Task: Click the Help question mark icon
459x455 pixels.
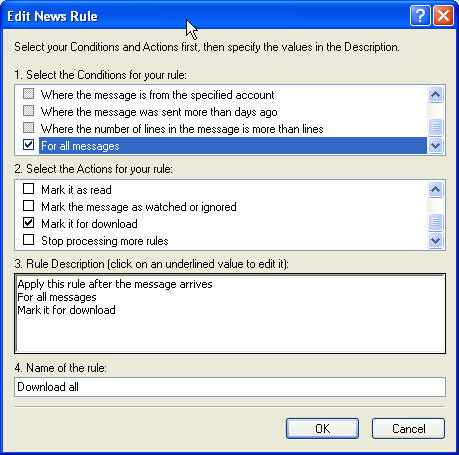Action: click(420, 16)
